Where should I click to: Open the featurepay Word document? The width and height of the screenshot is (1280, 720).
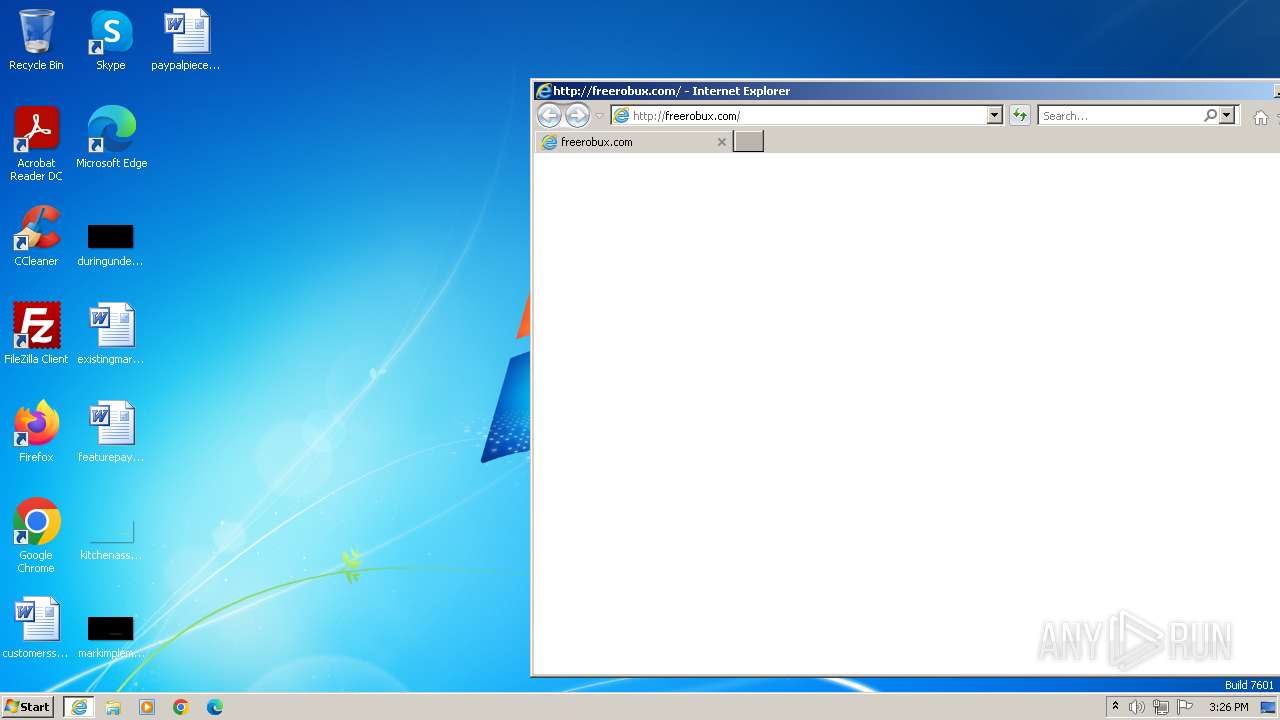click(x=111, y=432)
